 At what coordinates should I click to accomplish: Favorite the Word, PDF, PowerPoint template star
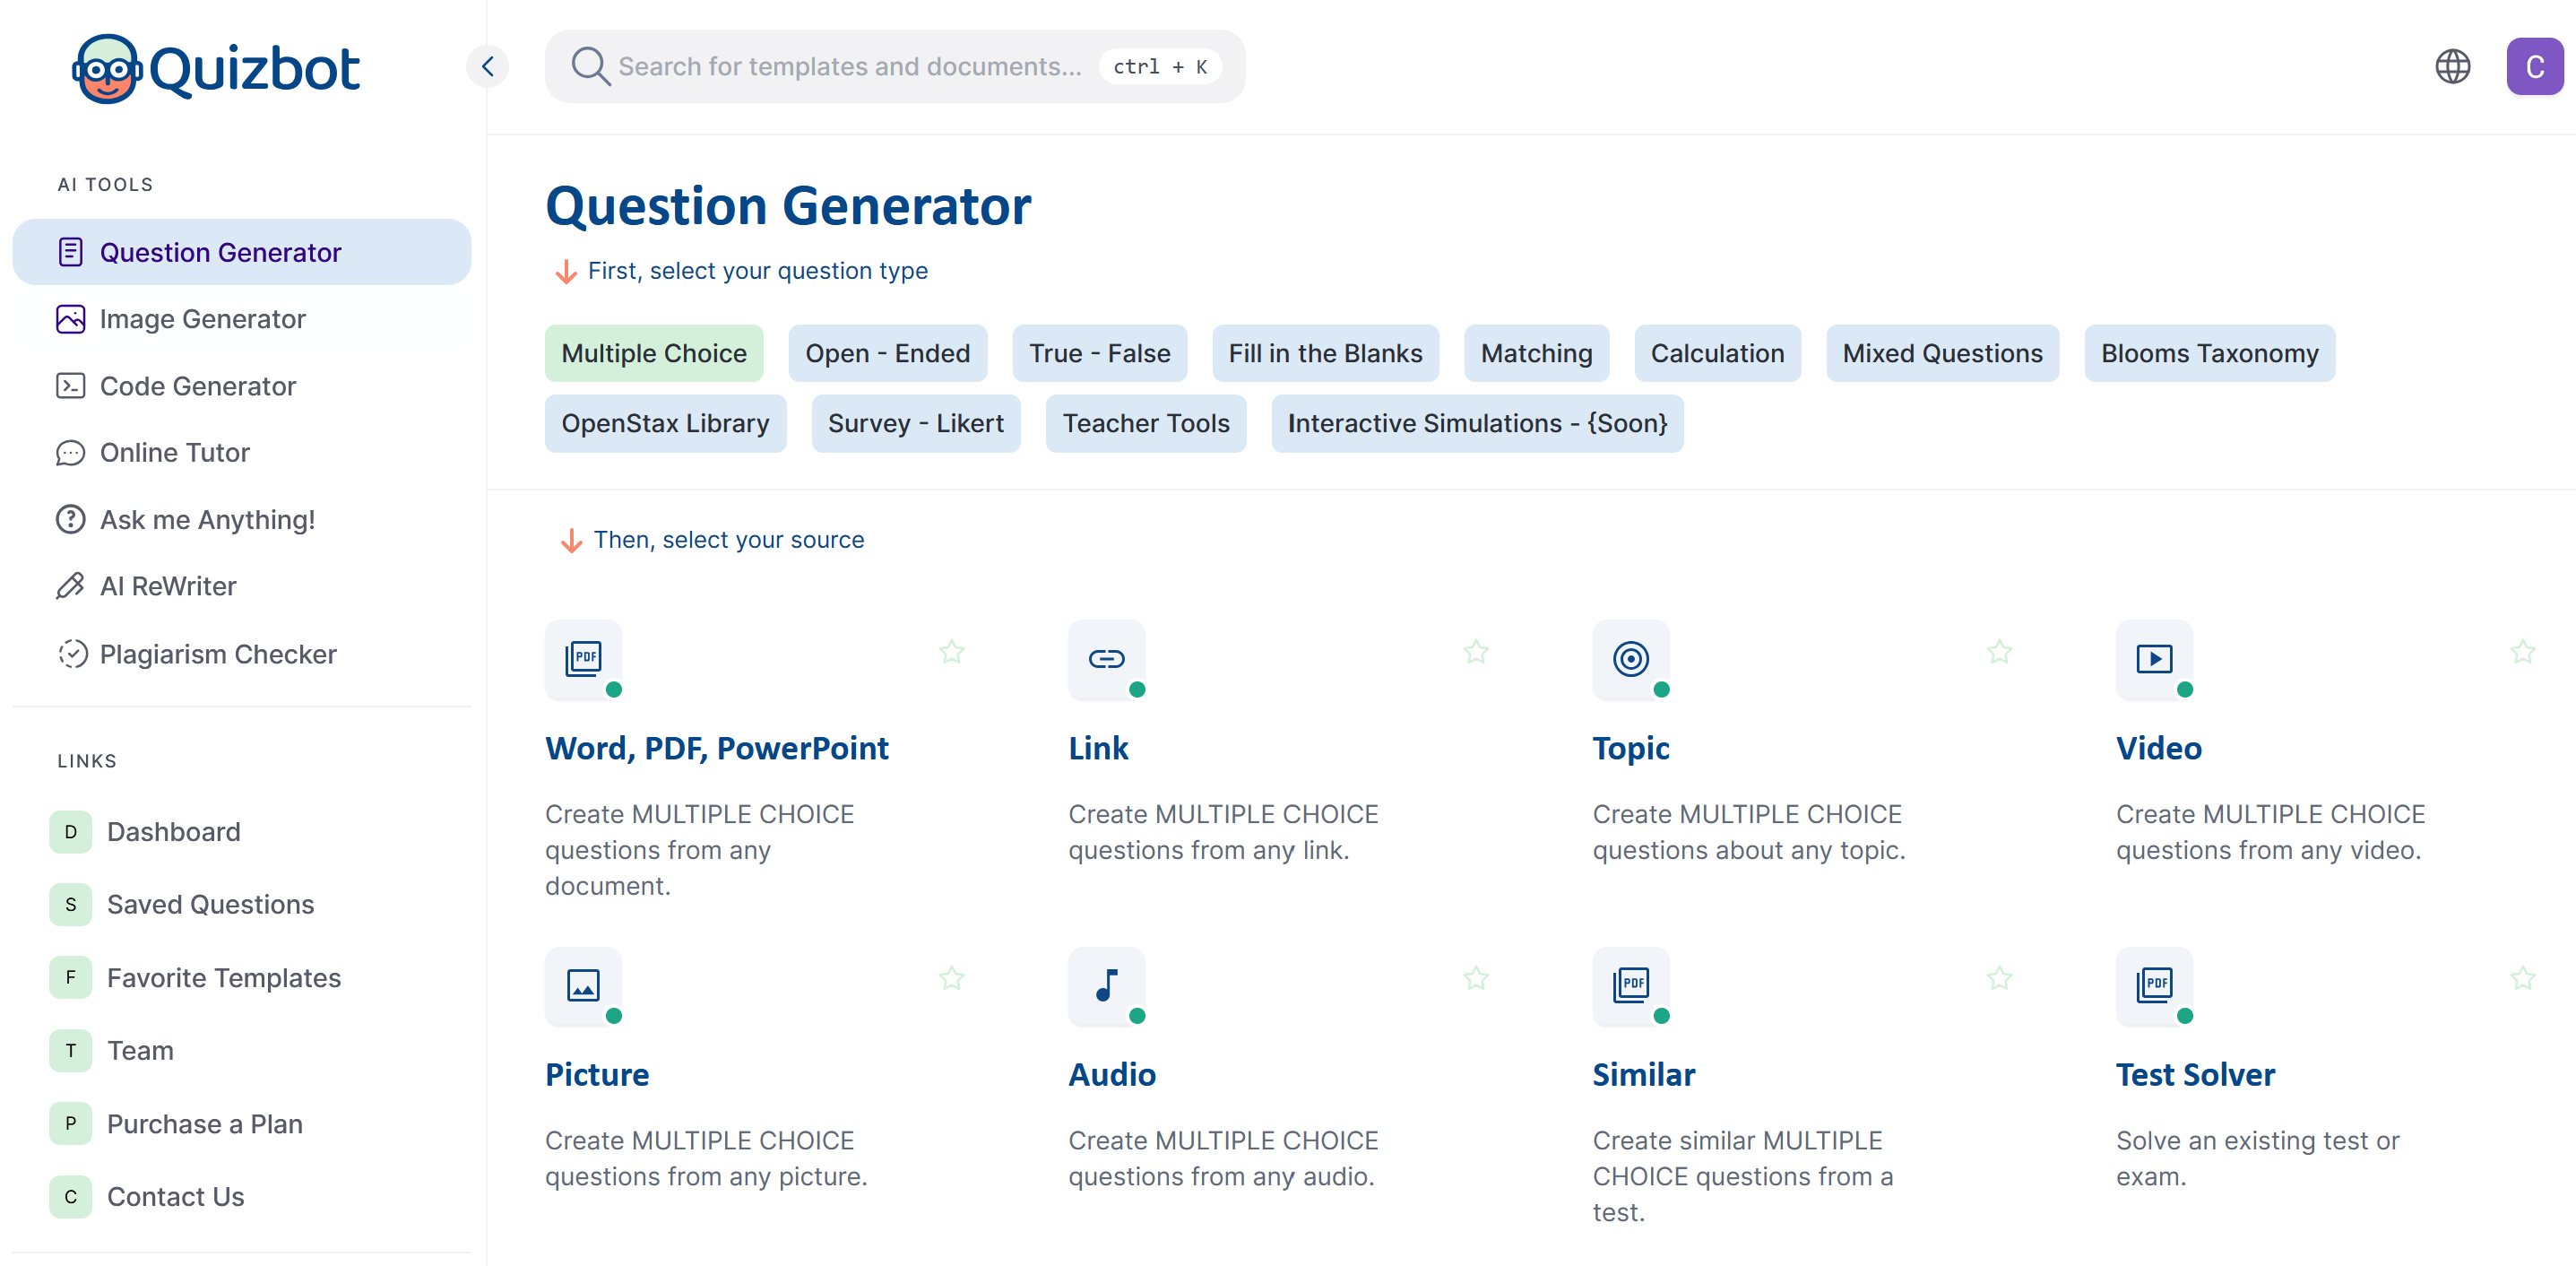(x=951, y=652)
